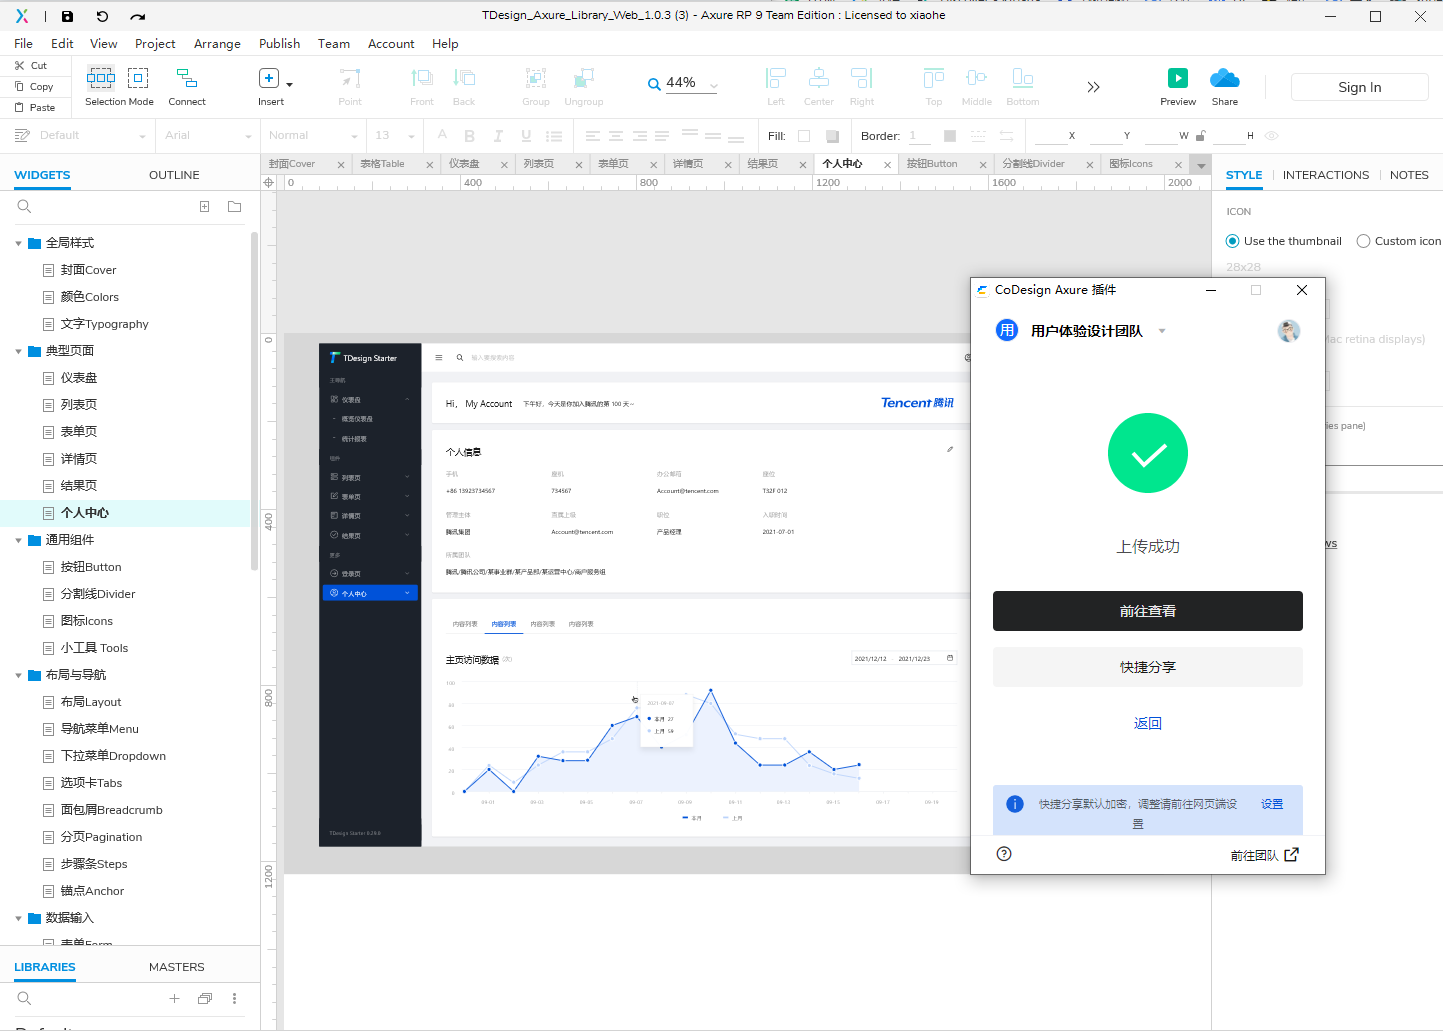1443x1031 pixels.
Task: Search the libraries pane
Action: (24, 998)
